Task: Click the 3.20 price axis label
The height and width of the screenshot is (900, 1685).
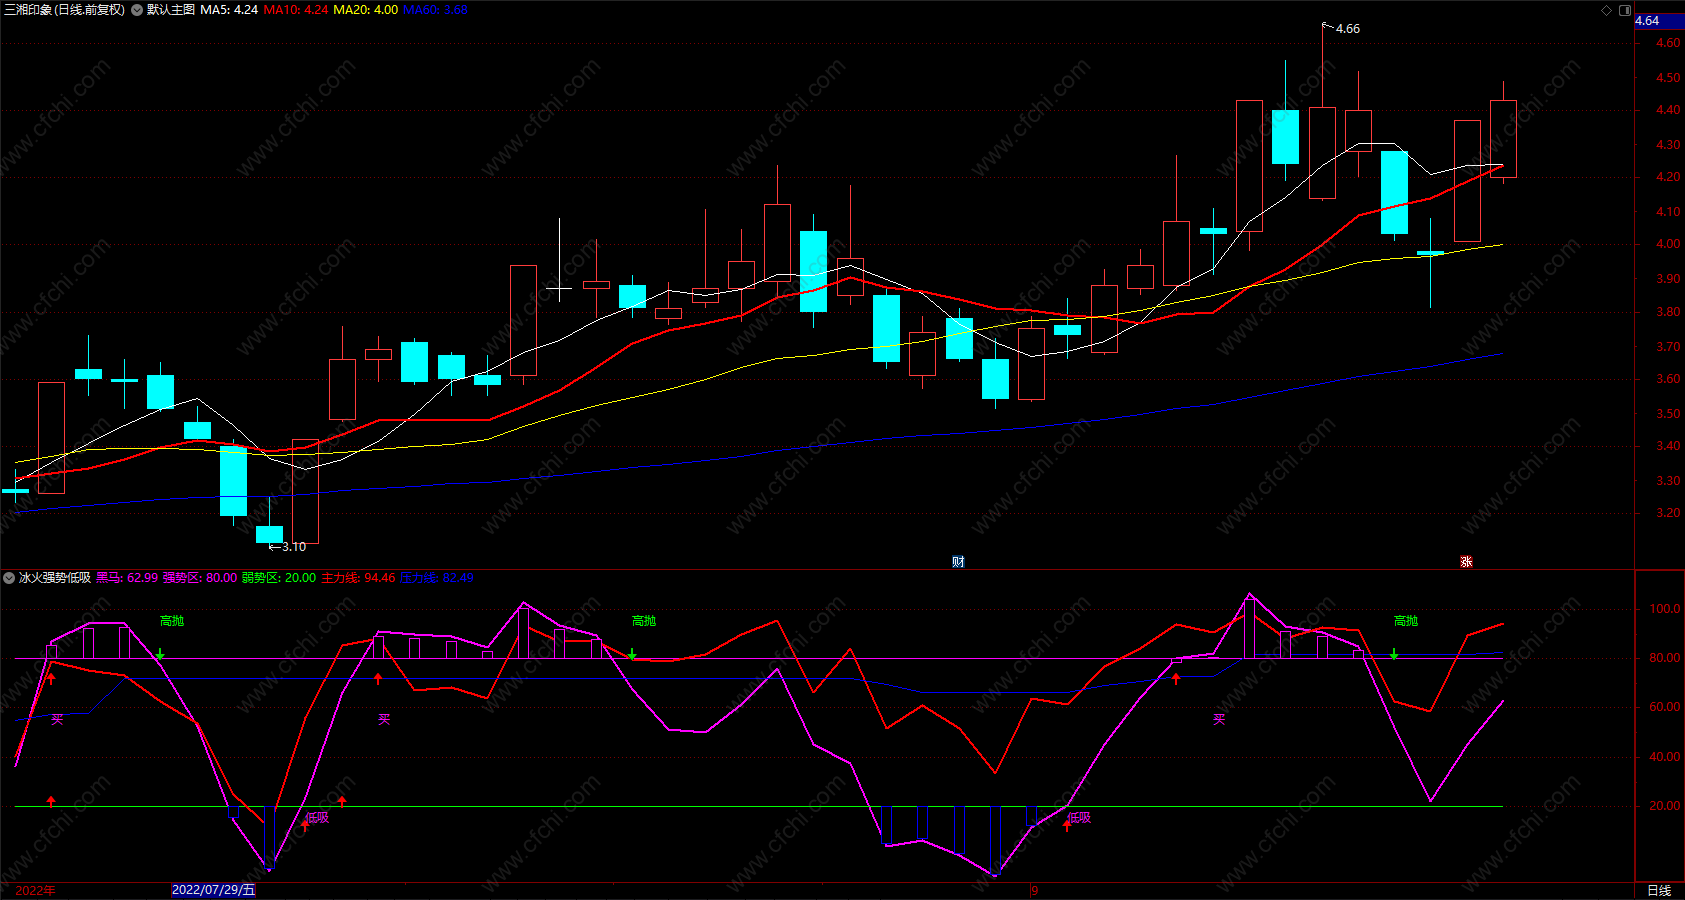Action: (x=1668, y=513)
